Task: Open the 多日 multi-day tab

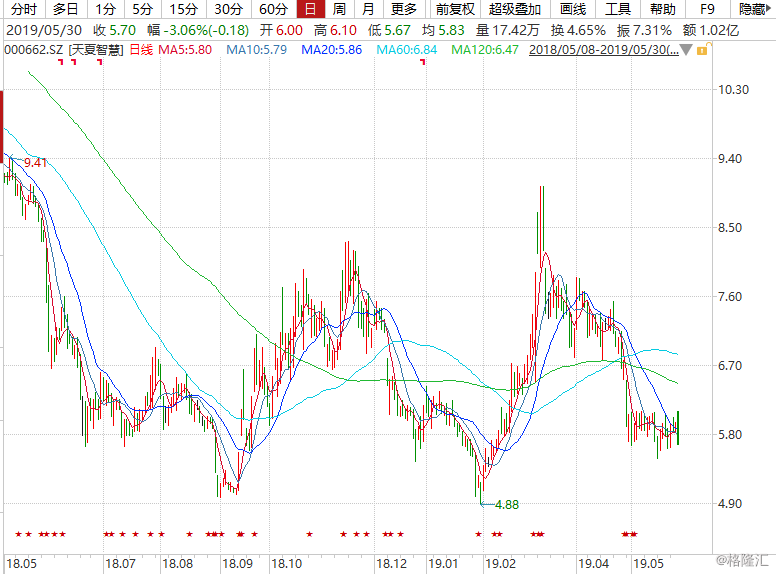Action: click(66, 9)
